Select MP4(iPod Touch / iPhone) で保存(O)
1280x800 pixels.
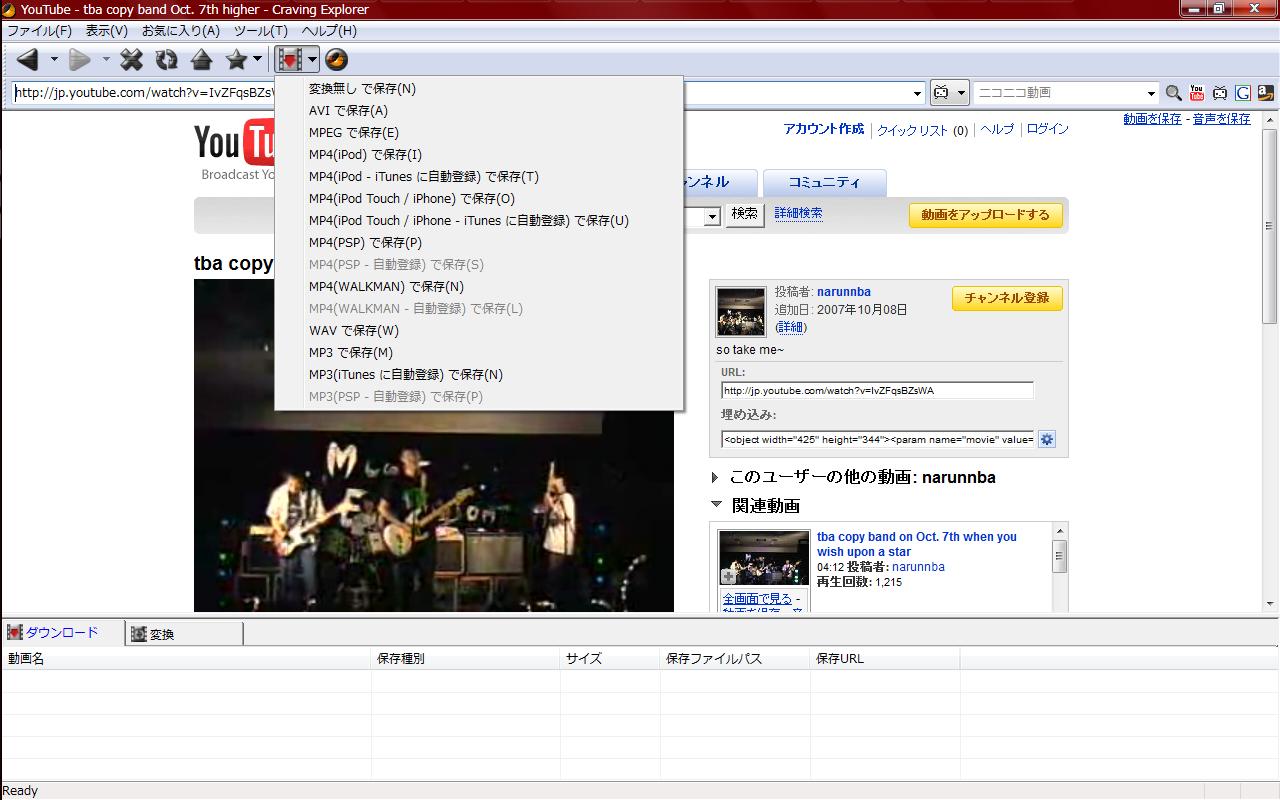point(479,199)
